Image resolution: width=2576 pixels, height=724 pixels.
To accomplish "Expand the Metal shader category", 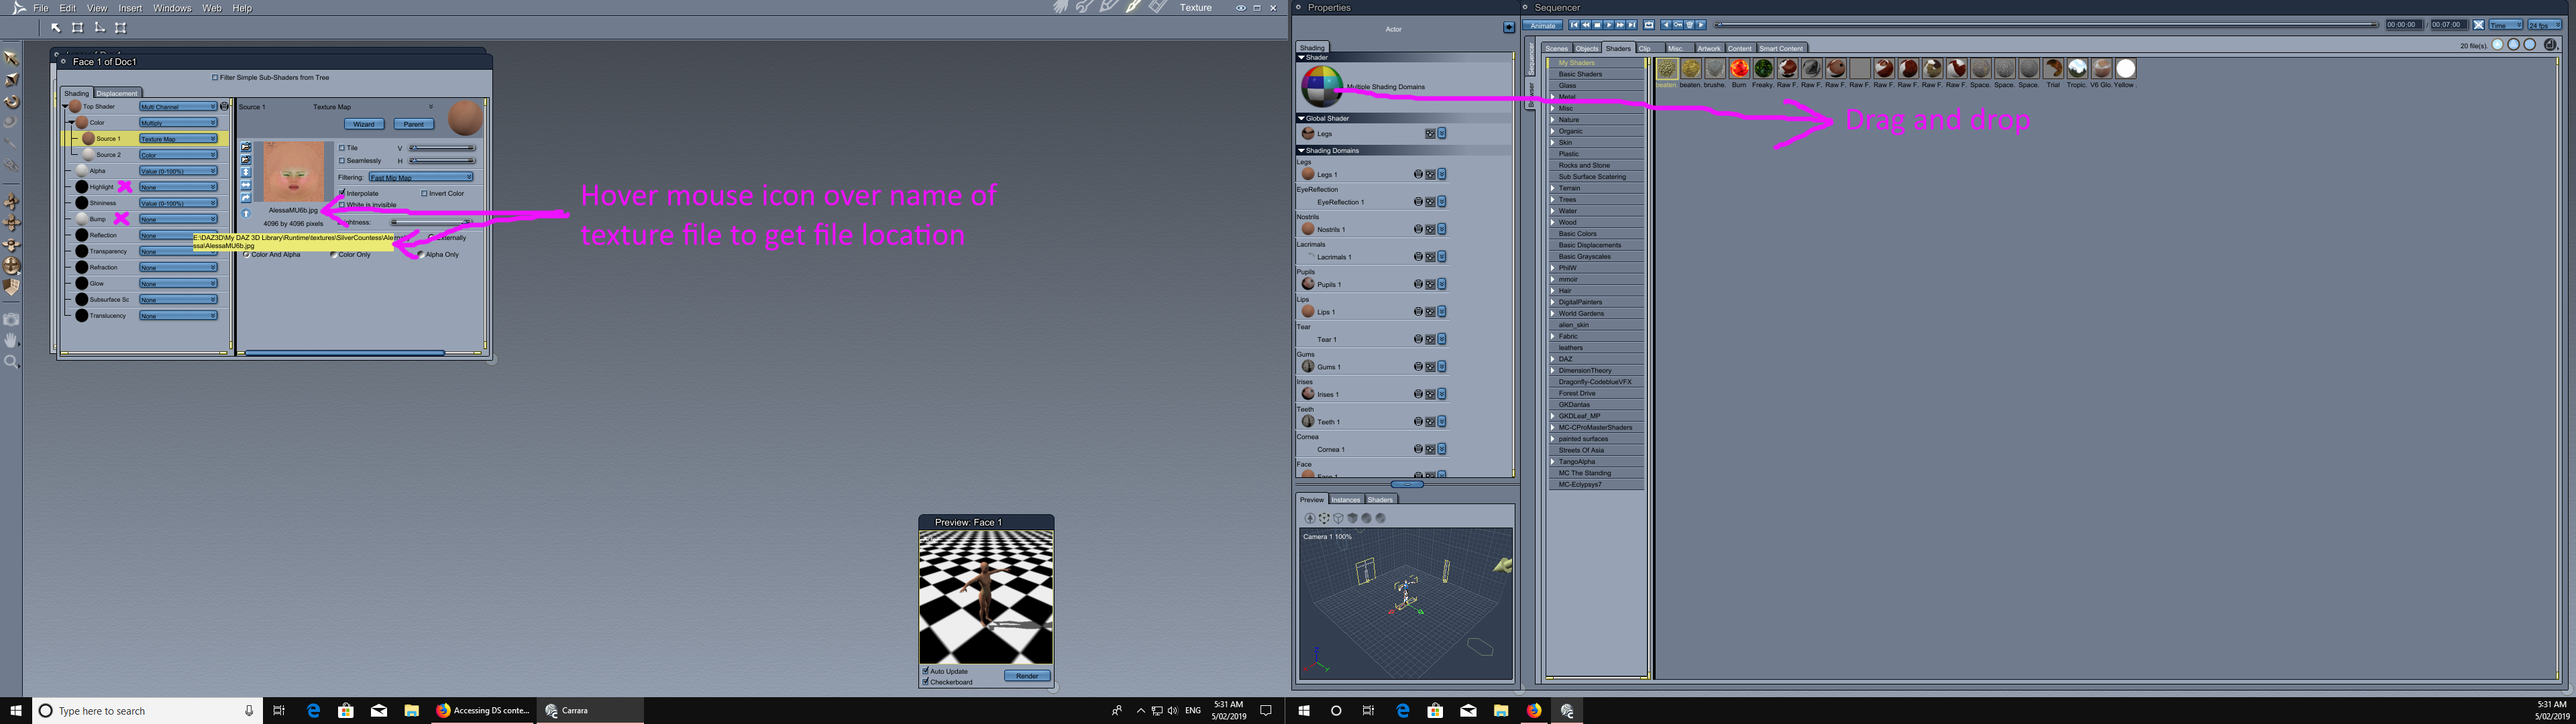I will (1553, 97).
